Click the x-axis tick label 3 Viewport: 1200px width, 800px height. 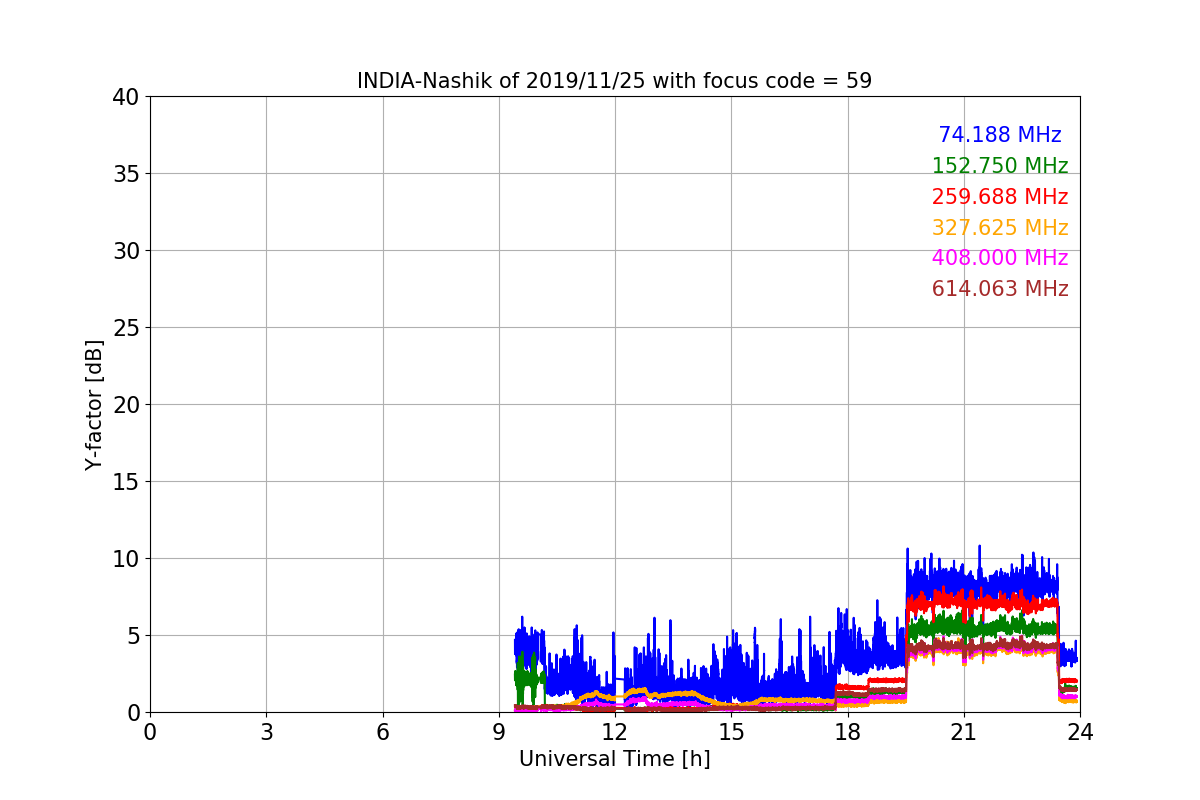(x=266, y=732)
